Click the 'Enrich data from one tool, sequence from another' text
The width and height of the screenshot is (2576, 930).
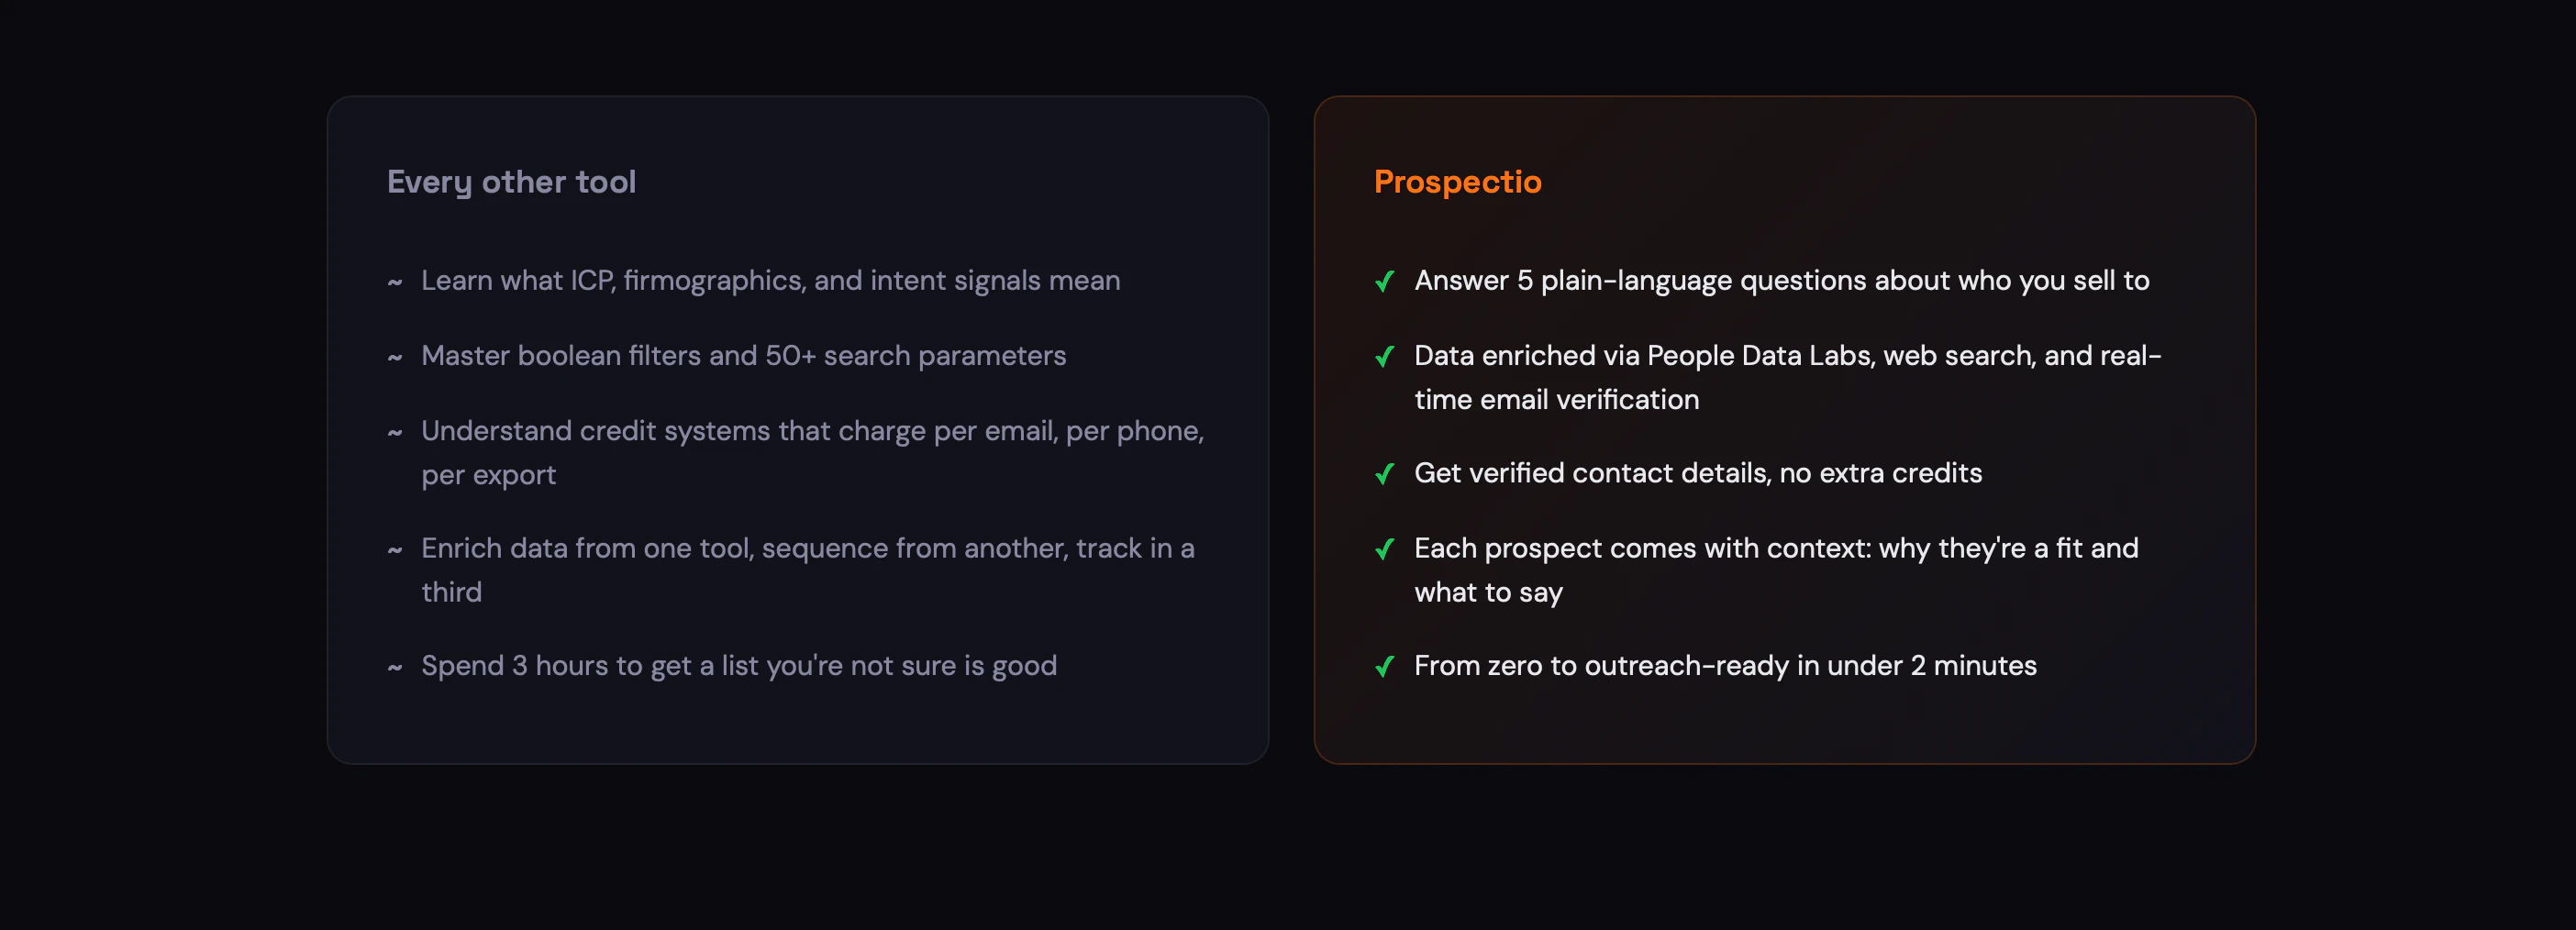tap(808, 570)
